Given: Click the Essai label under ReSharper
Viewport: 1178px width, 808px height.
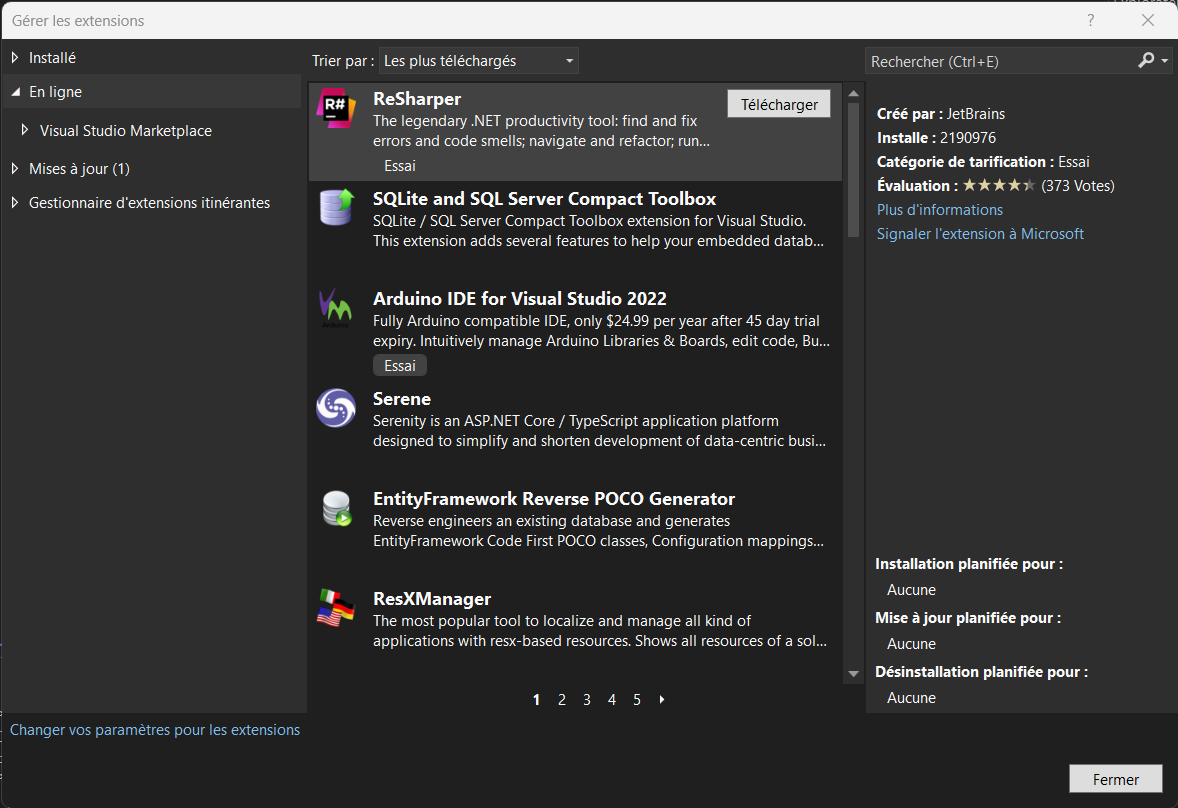Looking at the screenshot, I should click(400, 166).
